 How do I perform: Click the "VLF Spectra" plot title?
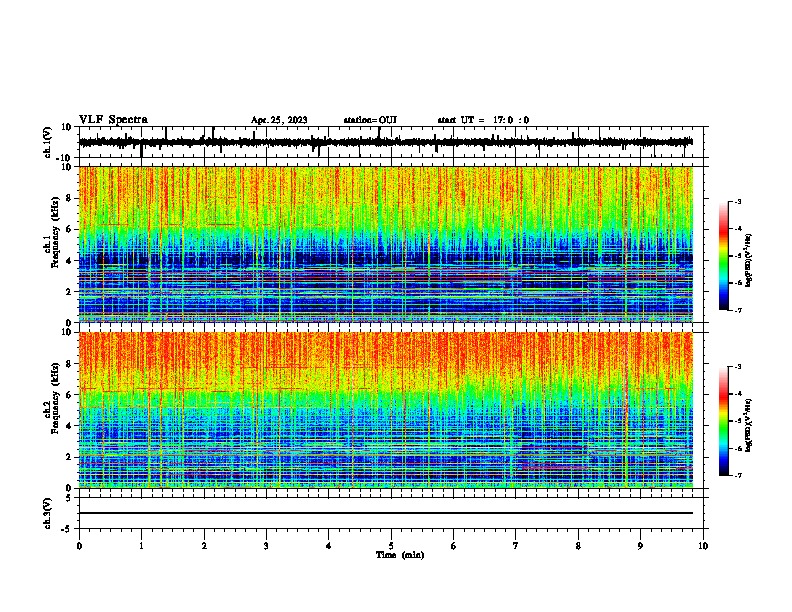pyautogui.click(x=113, y=120)
